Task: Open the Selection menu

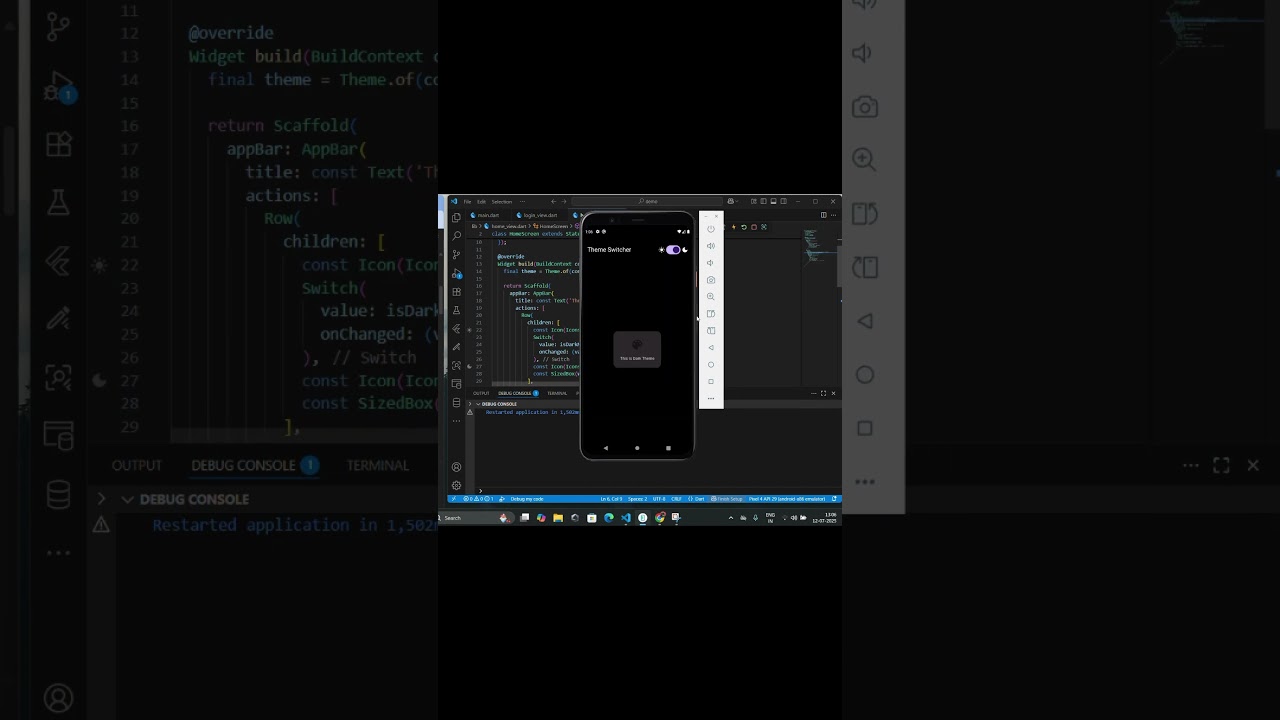Action: pos(501,201)
